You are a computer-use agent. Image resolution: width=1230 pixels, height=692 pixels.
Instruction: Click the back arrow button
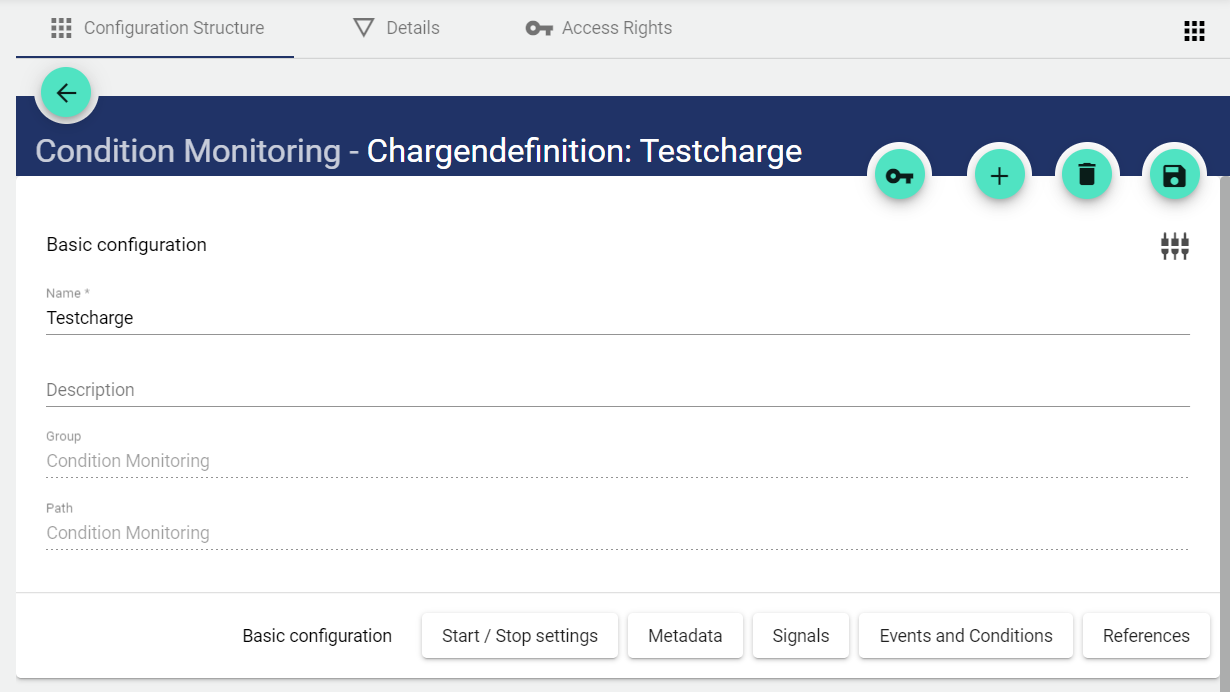tap(66, 93)
